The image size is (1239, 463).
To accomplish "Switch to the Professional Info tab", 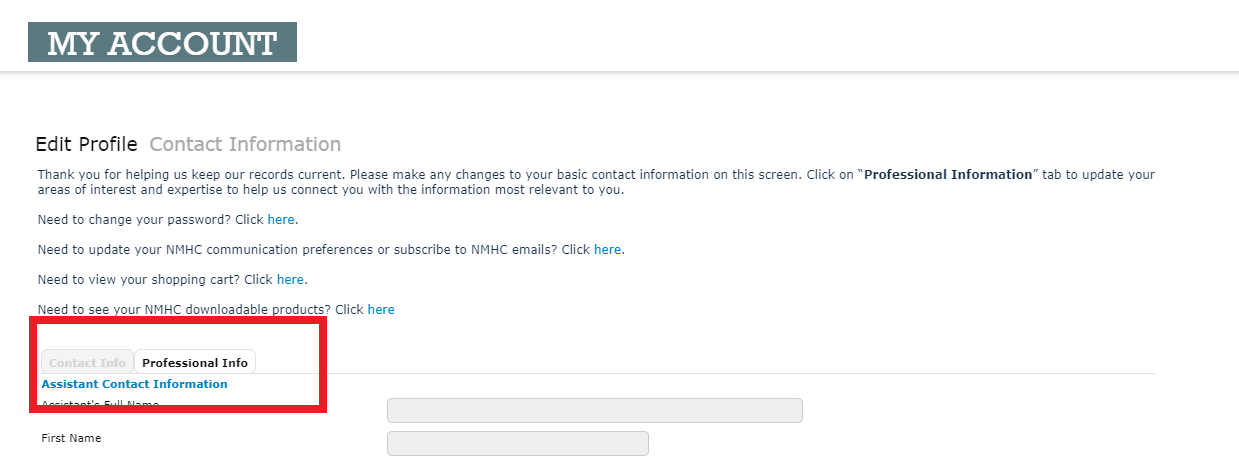I will click(x=195, y=363).
